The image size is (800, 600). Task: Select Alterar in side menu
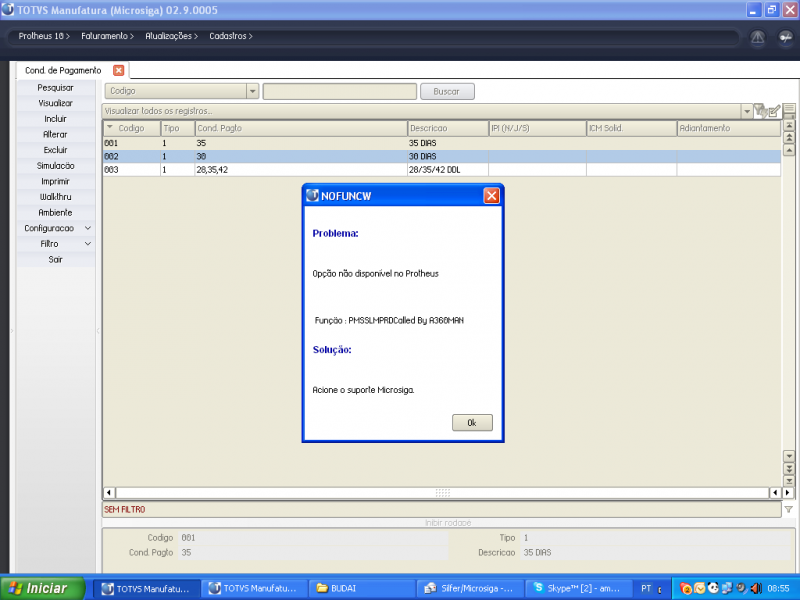(x=56, y=135)
